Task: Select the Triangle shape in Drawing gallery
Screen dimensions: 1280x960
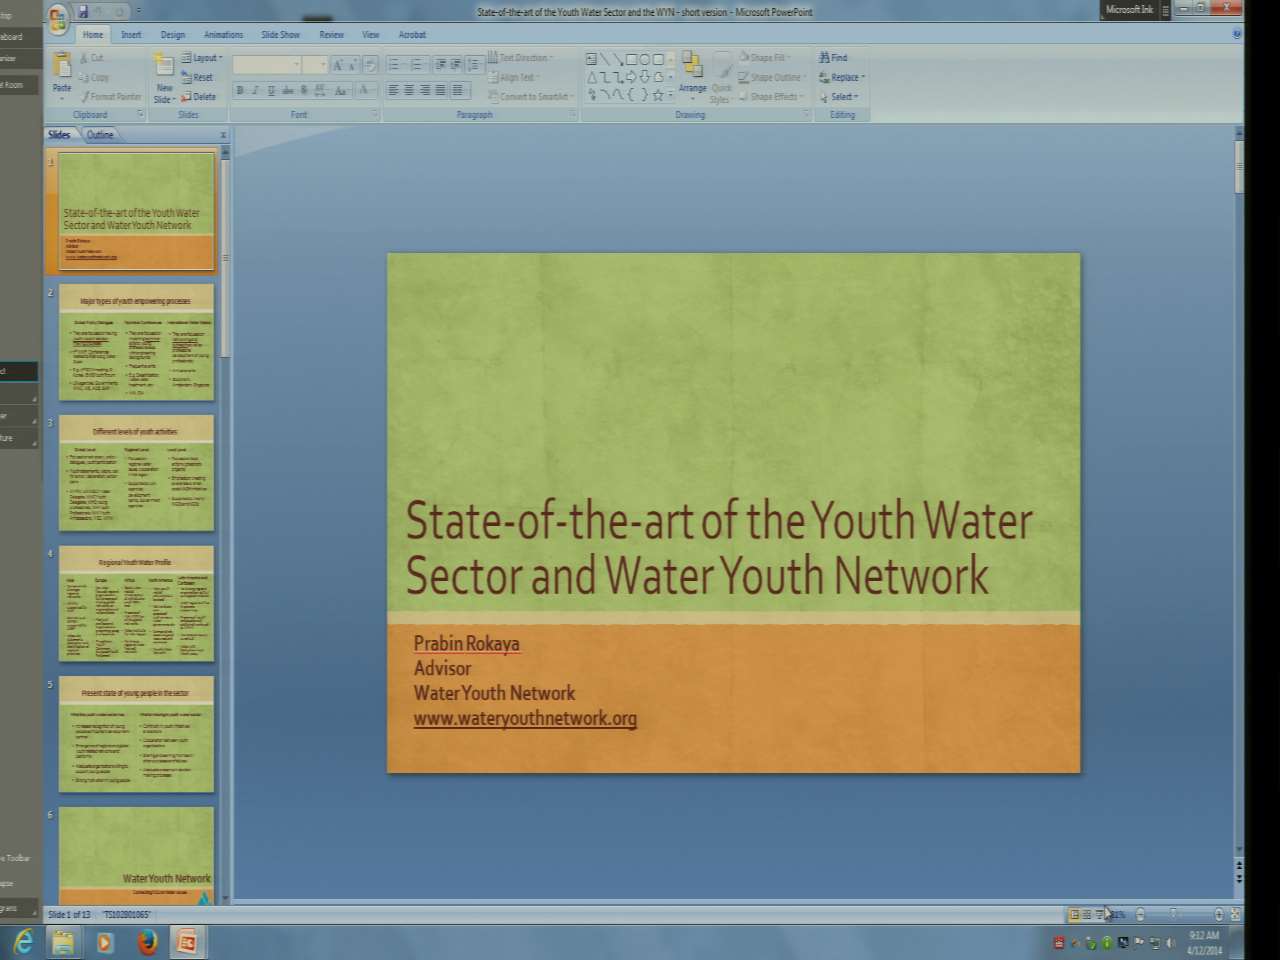Action: pos(591,77)
